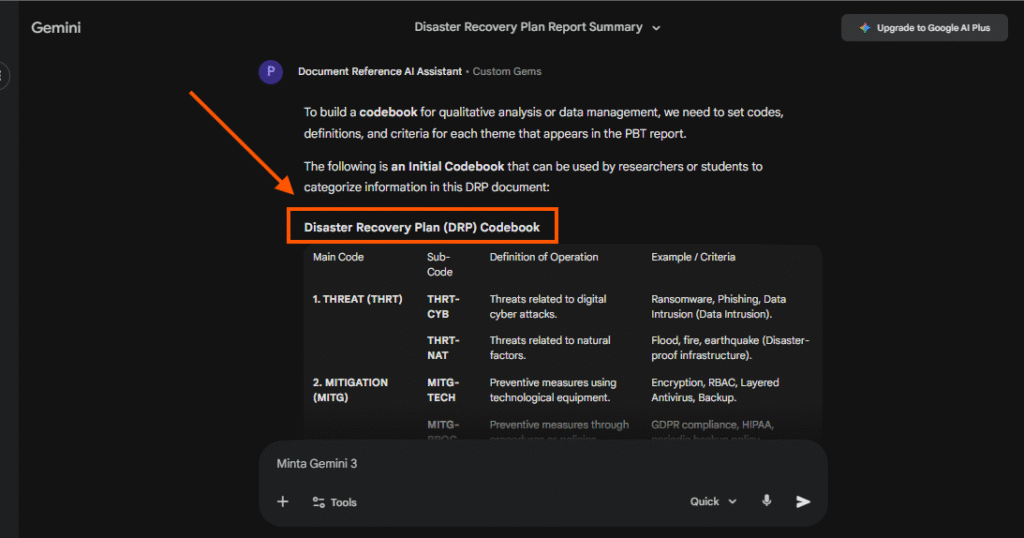
Task: Click the Example / Criteria column header
Action: tap(693, 257)
